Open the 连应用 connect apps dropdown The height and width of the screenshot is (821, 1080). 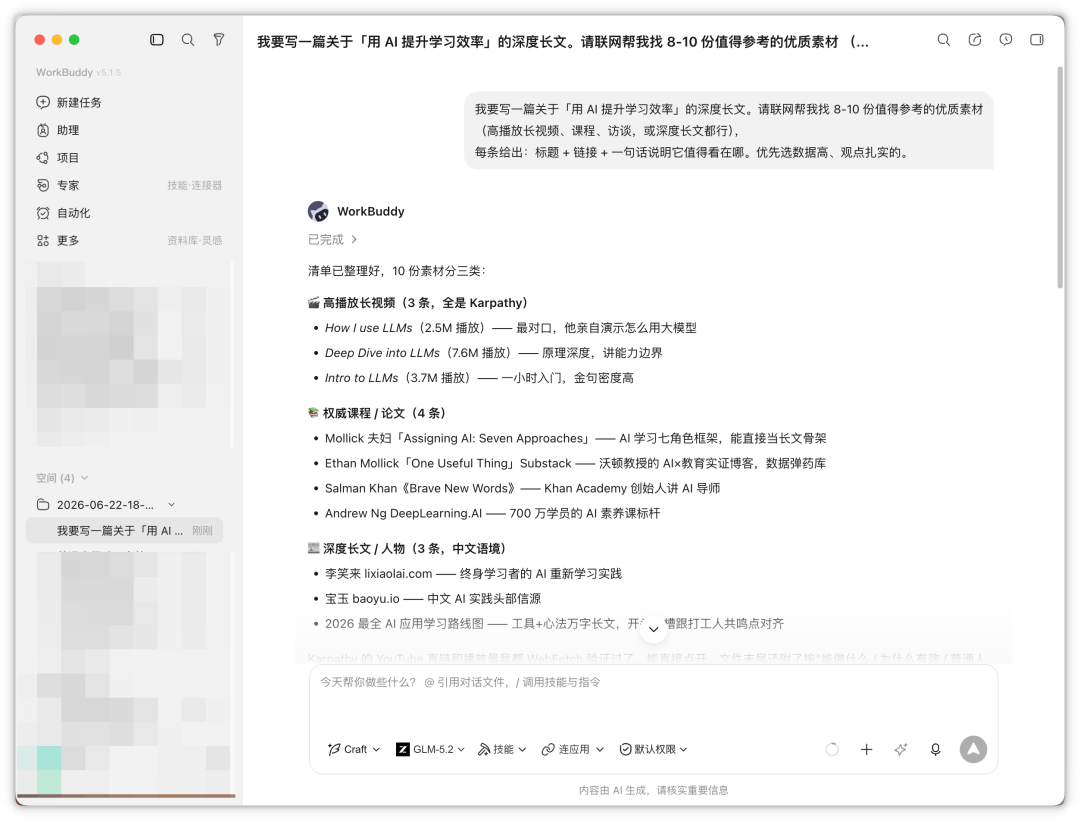click(x=572, y=749)
